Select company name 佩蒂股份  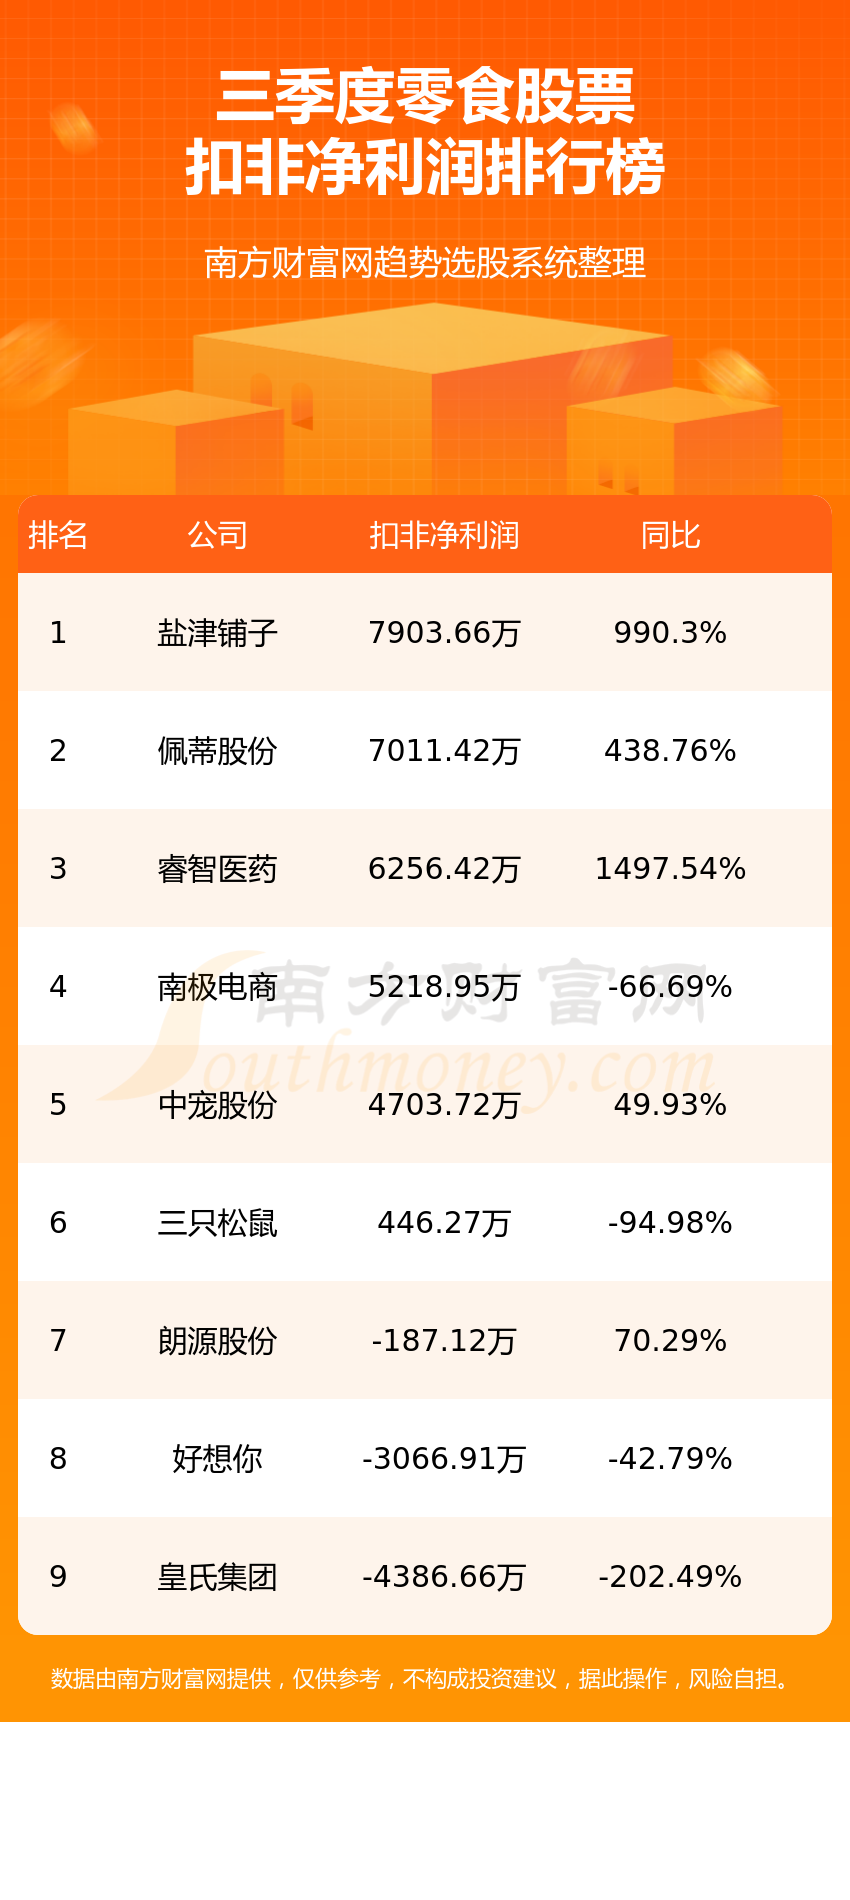pyautogui.click(x=217, y=751)
